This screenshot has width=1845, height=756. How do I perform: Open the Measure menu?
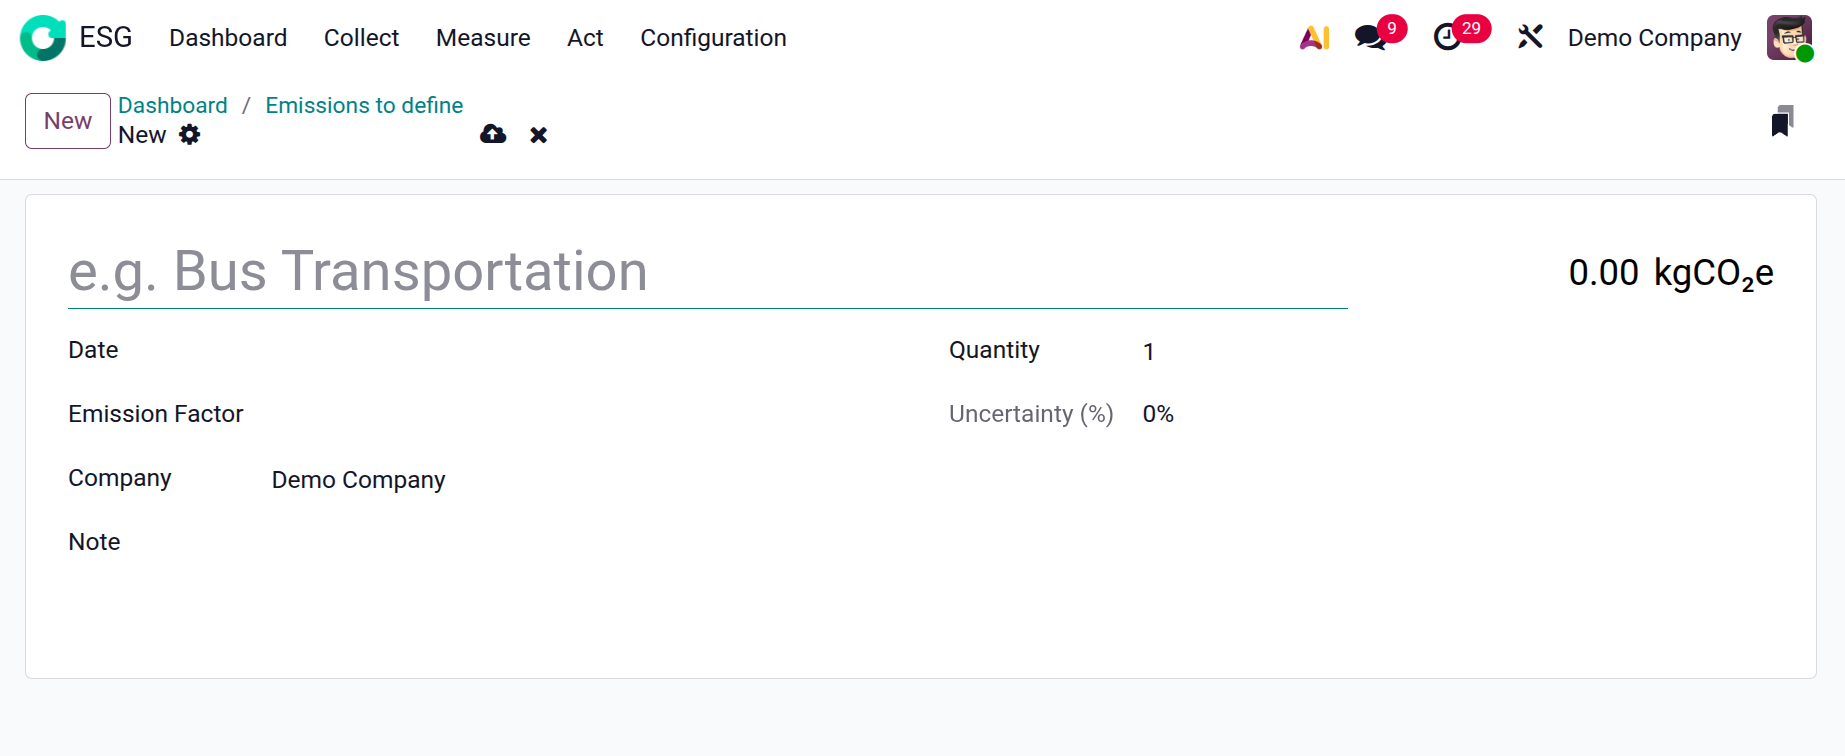coord(483,38)
